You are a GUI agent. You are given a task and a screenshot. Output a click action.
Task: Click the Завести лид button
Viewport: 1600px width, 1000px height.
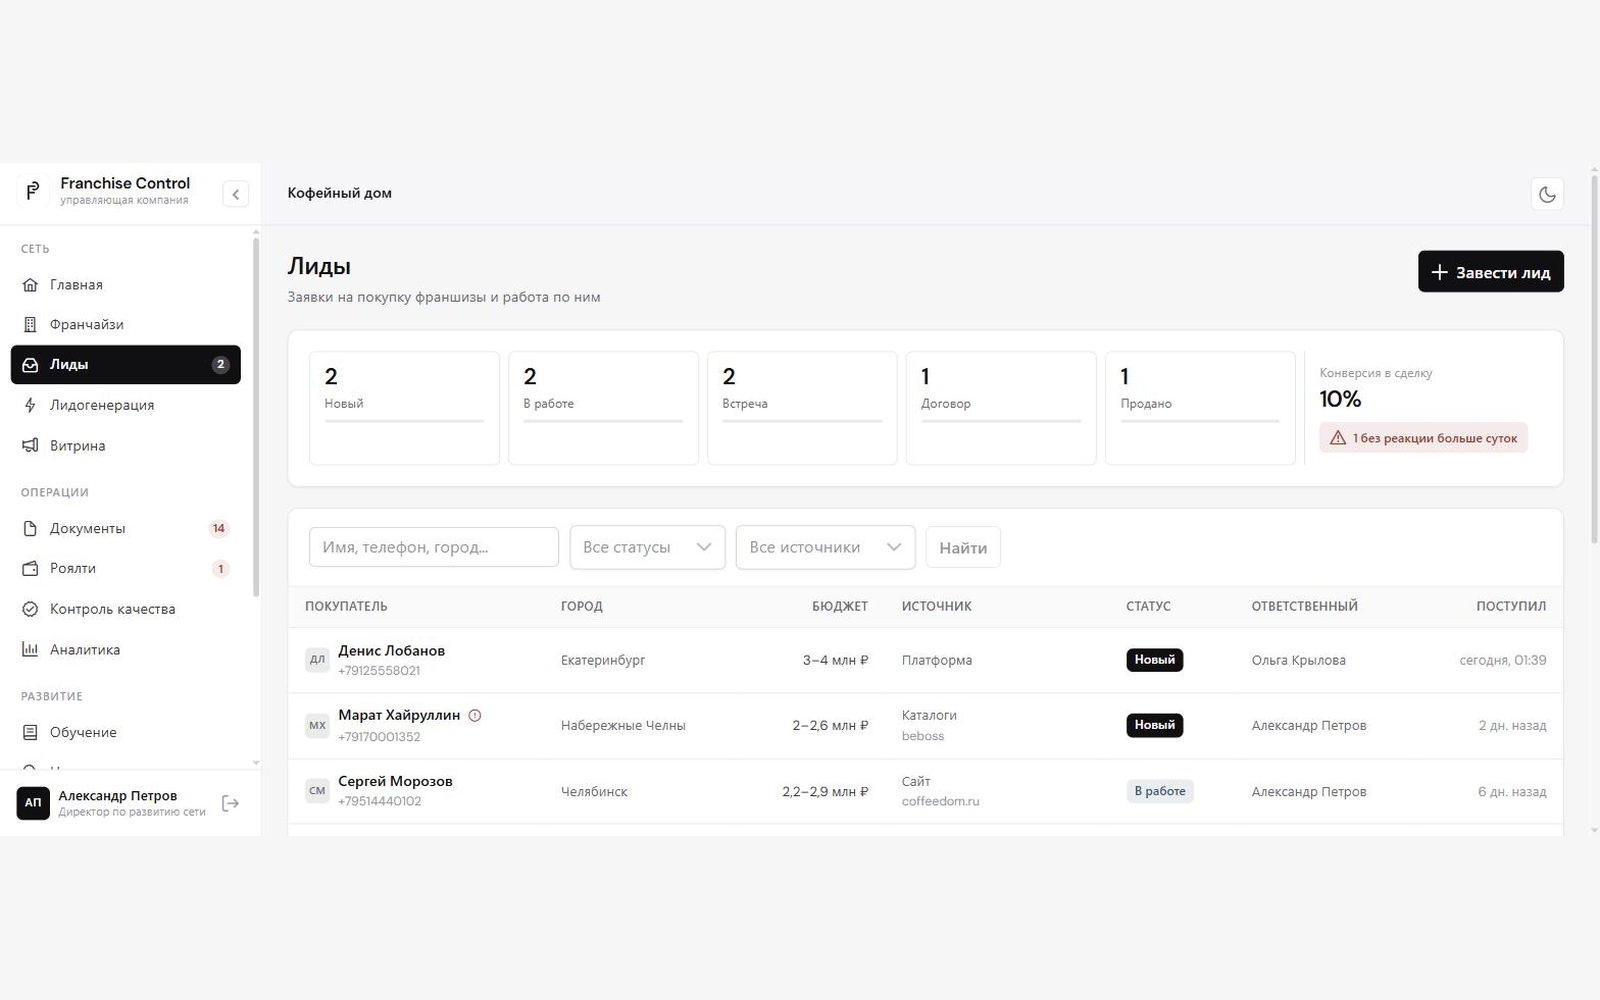1490,272
